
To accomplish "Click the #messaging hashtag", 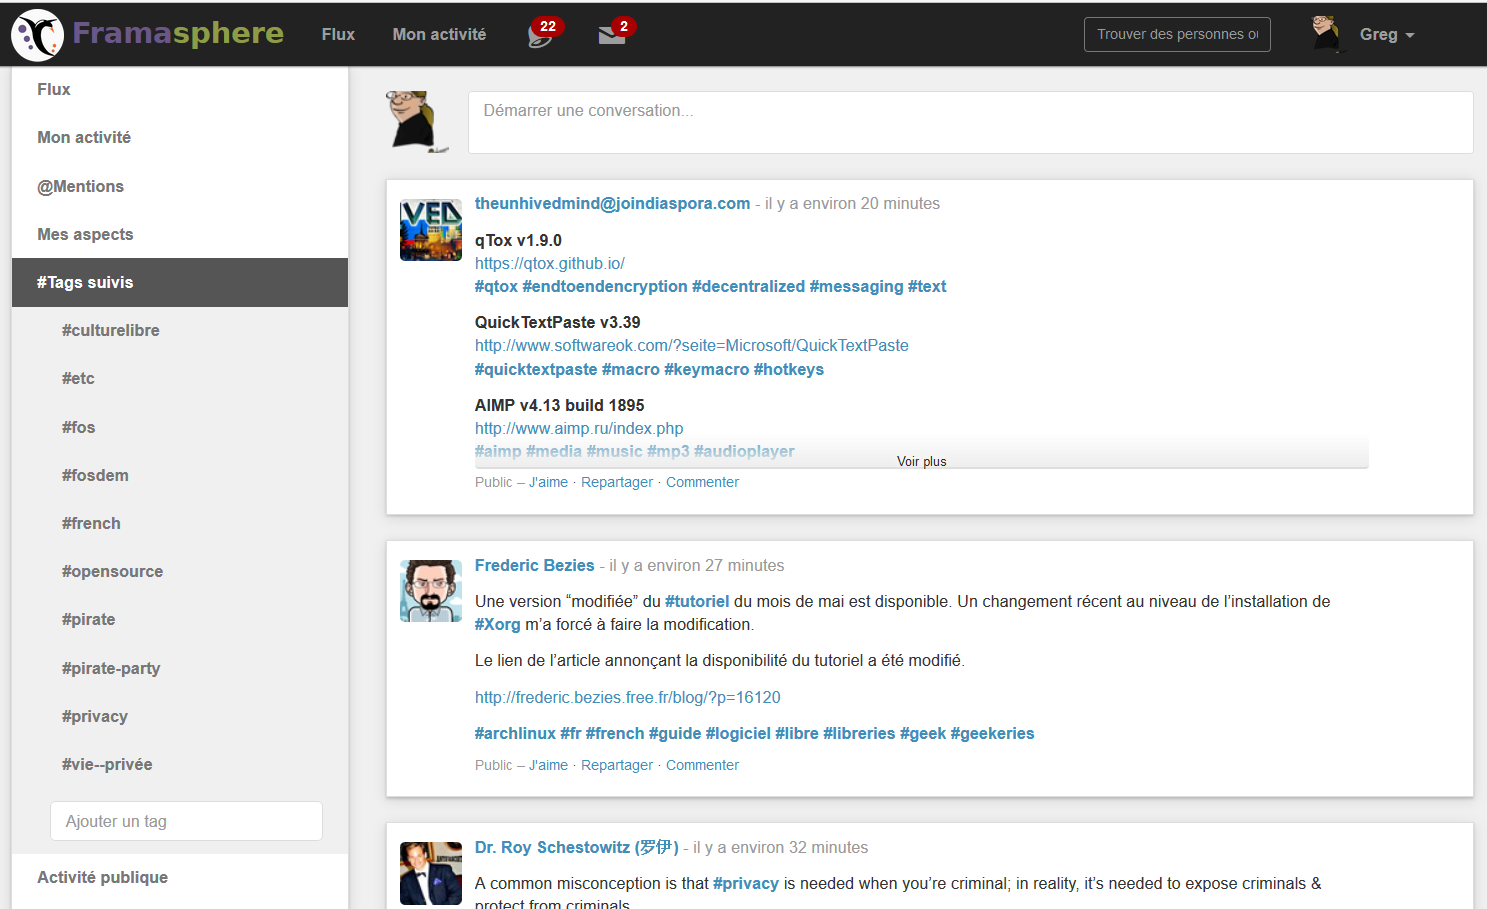I will tap(856, 286).
